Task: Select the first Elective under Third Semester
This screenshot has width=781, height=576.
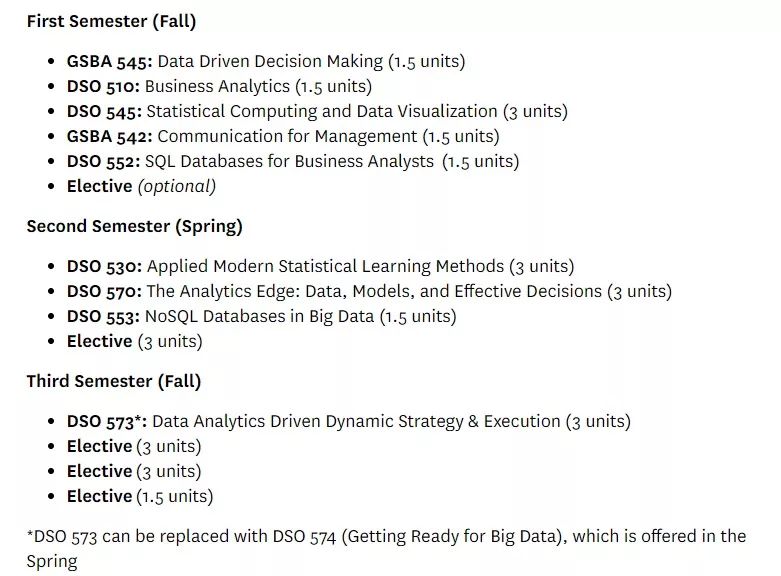Action: point(134,446)
